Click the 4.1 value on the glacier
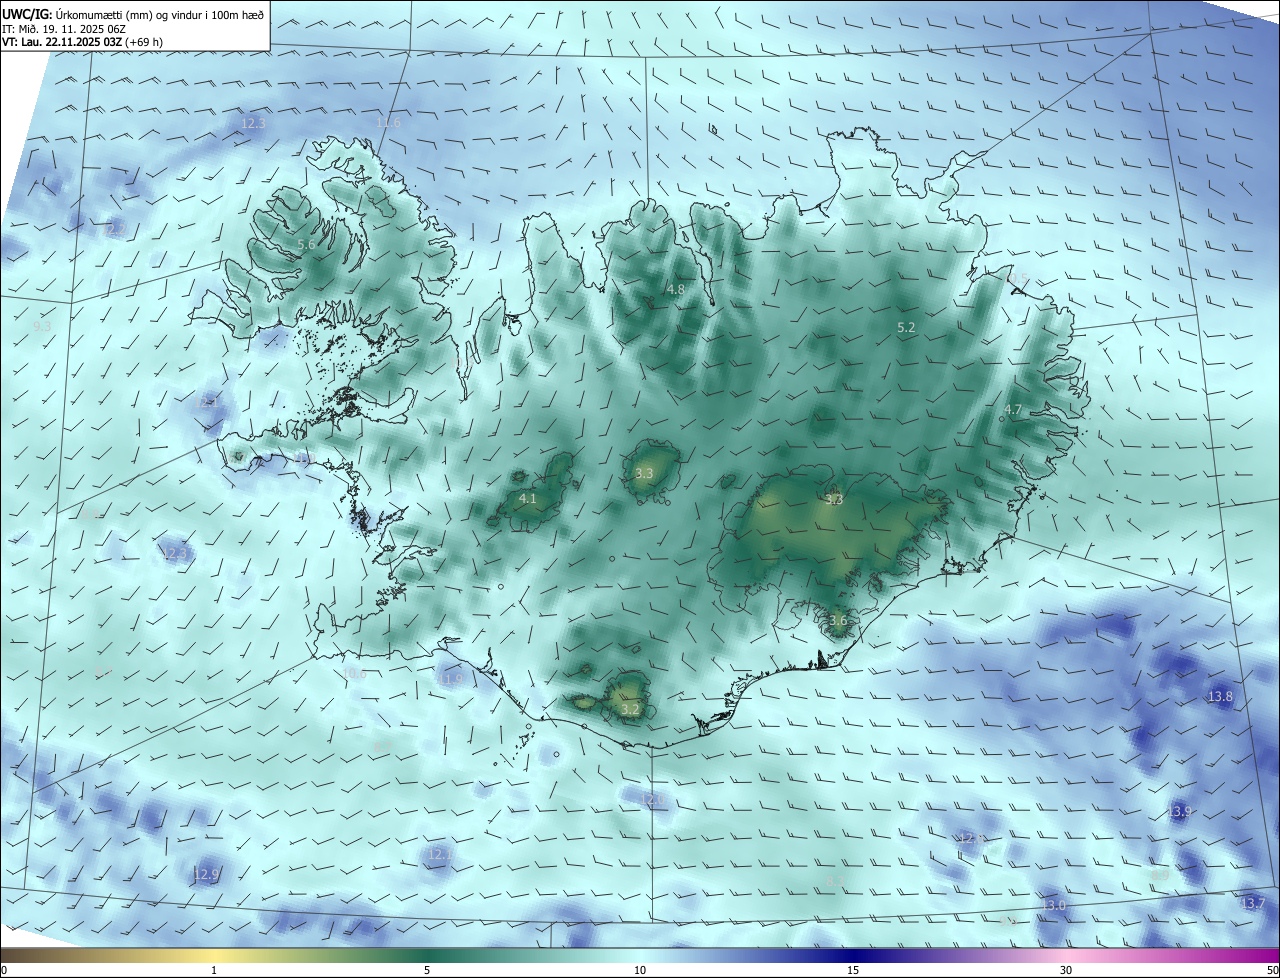Screen dimensions: 1280x978 click(528, 499)
